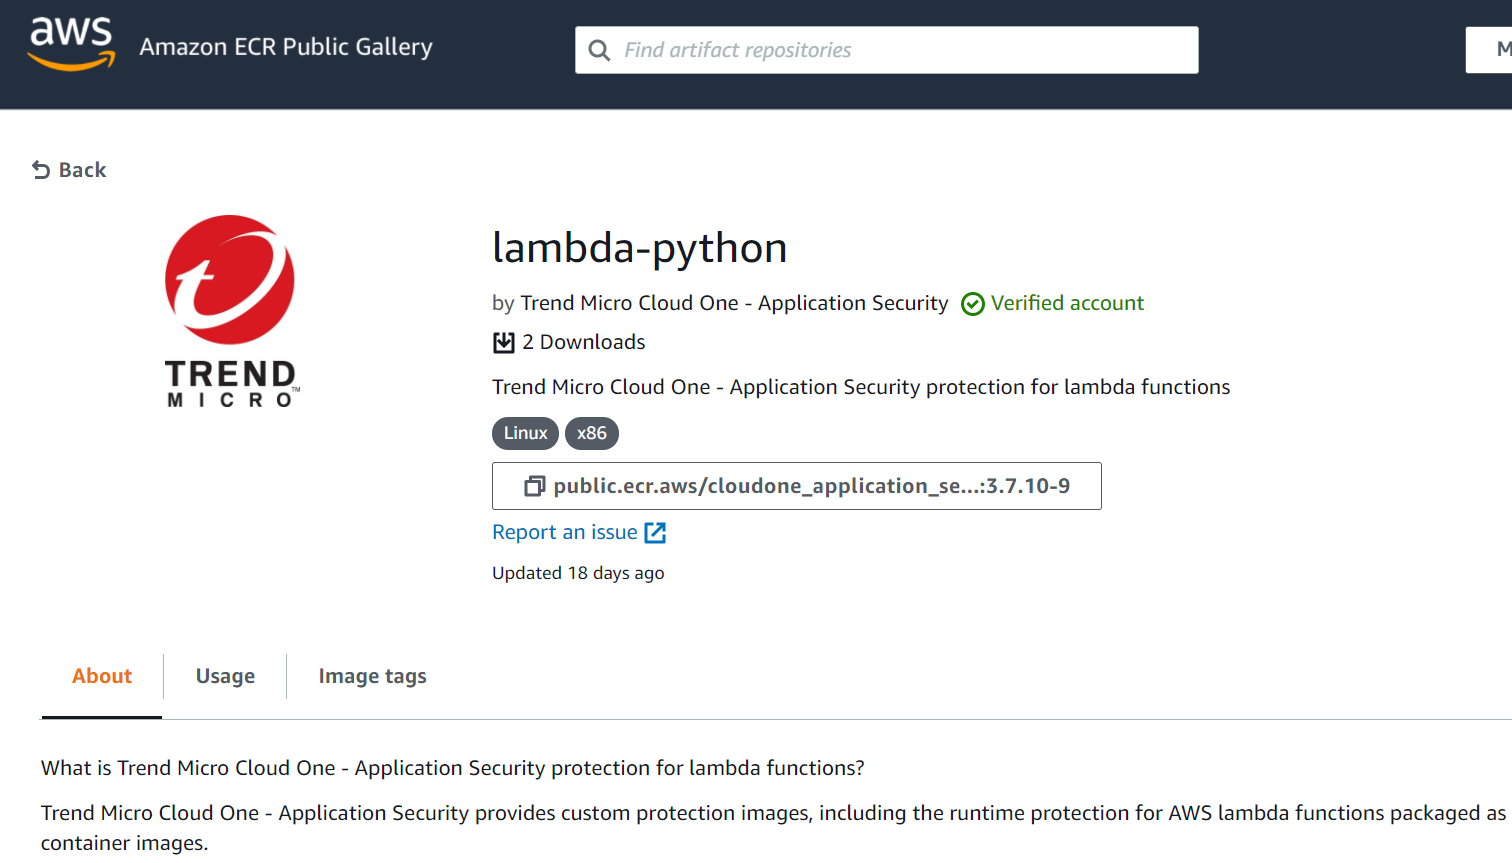Click the 'What is Trend Micro Cloud One' heading

click(453, 768)
